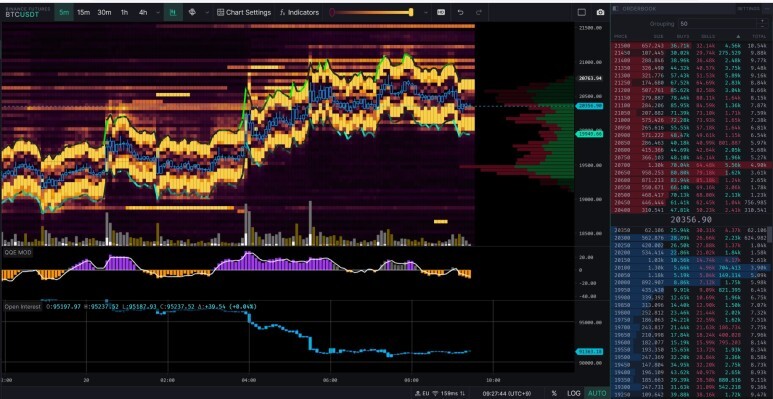
Task: Redo the chart action
Action: click(x=478, y=12)
